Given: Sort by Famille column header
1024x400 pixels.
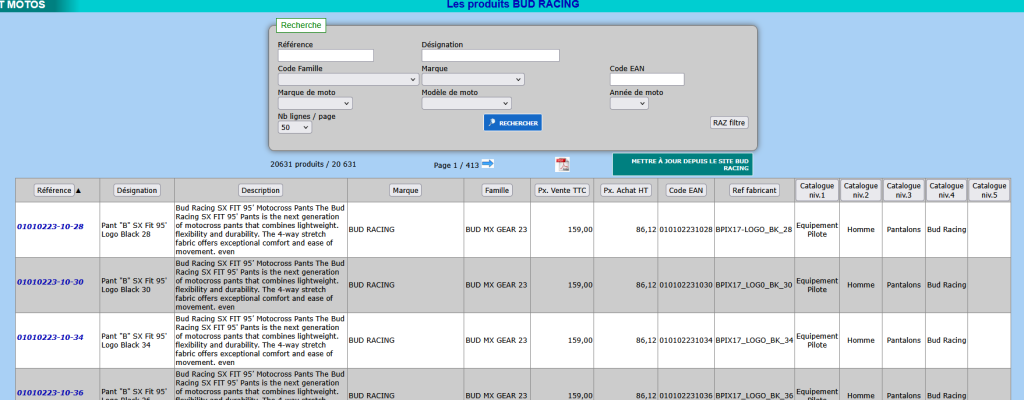Looking at the screenshot, I should coord(497,190).
